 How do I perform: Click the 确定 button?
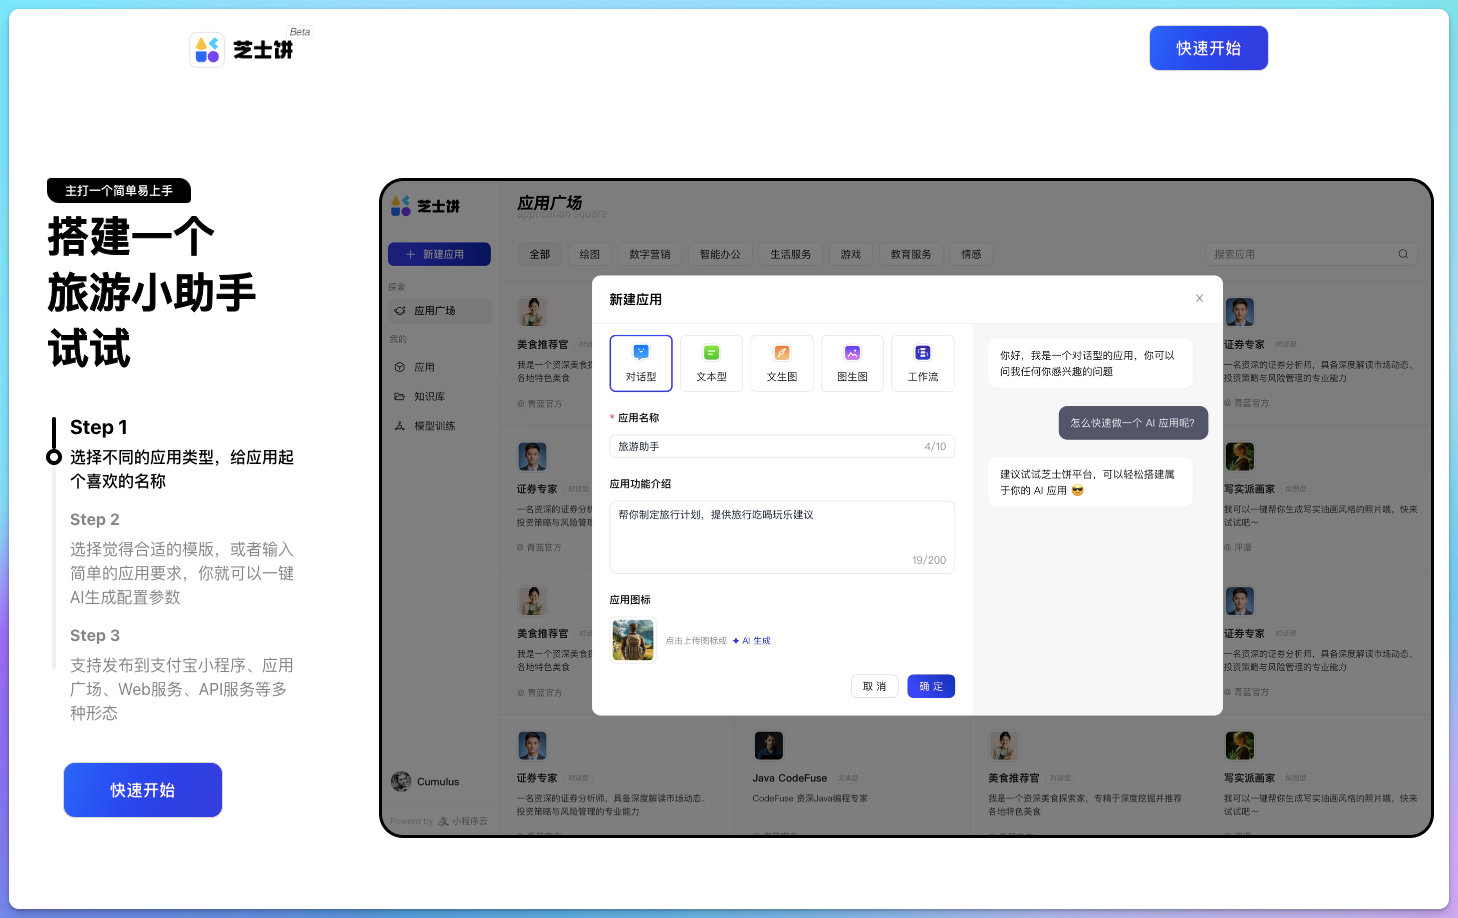click(x=931, y=686)
